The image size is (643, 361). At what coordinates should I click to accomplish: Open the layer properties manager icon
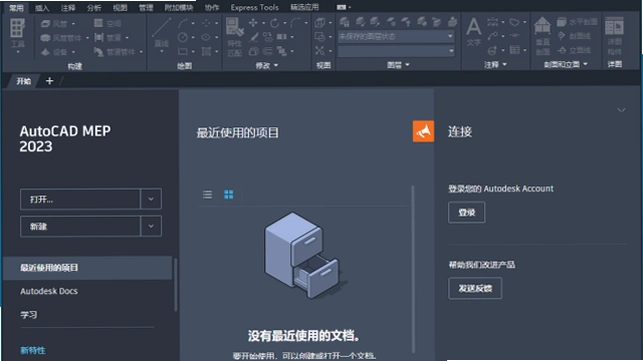(344, 22)
